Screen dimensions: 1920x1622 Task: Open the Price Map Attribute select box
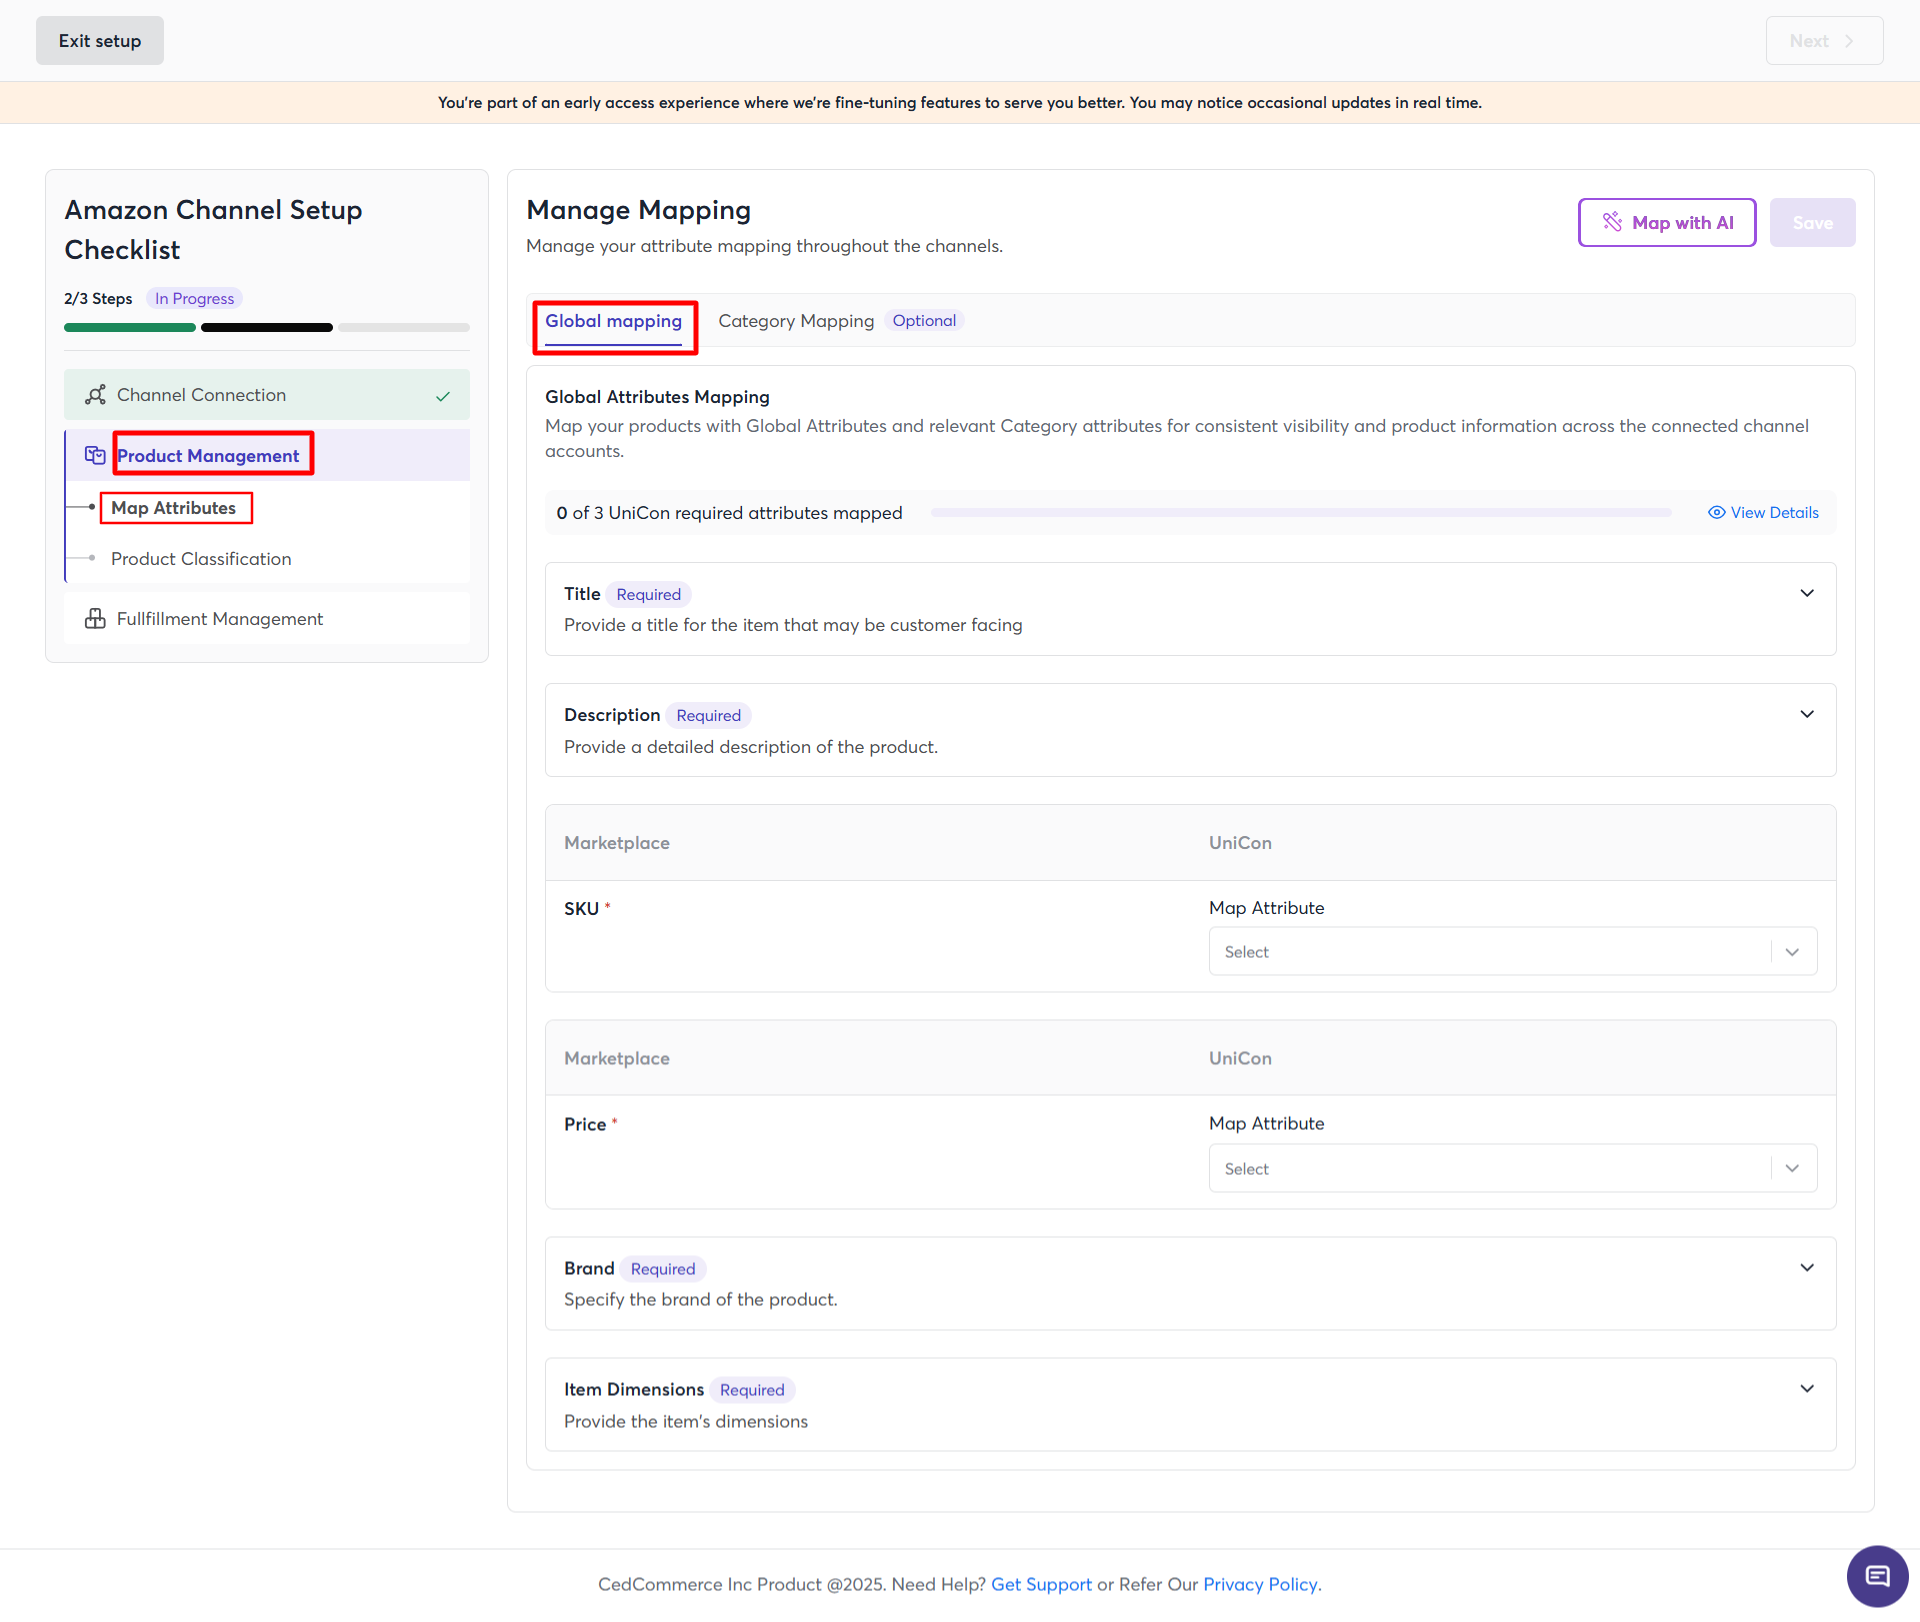(x=1512, y=1168)
